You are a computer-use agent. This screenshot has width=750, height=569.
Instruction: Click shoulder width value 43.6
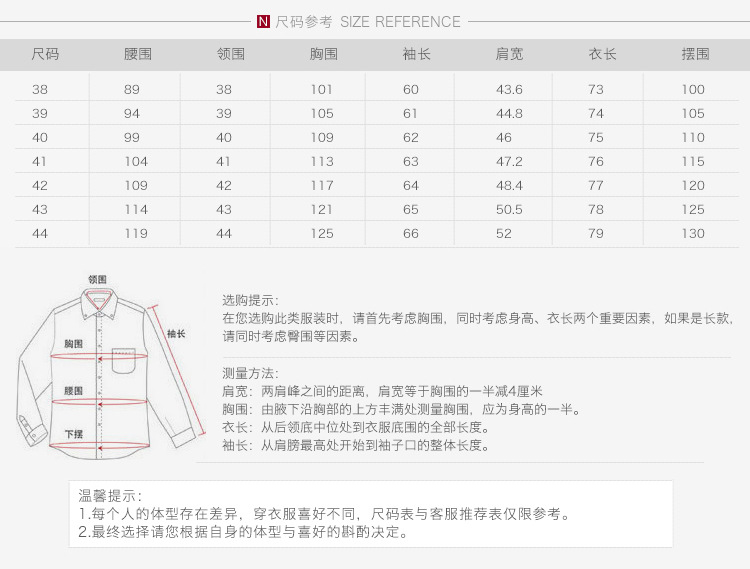[509, 89]
